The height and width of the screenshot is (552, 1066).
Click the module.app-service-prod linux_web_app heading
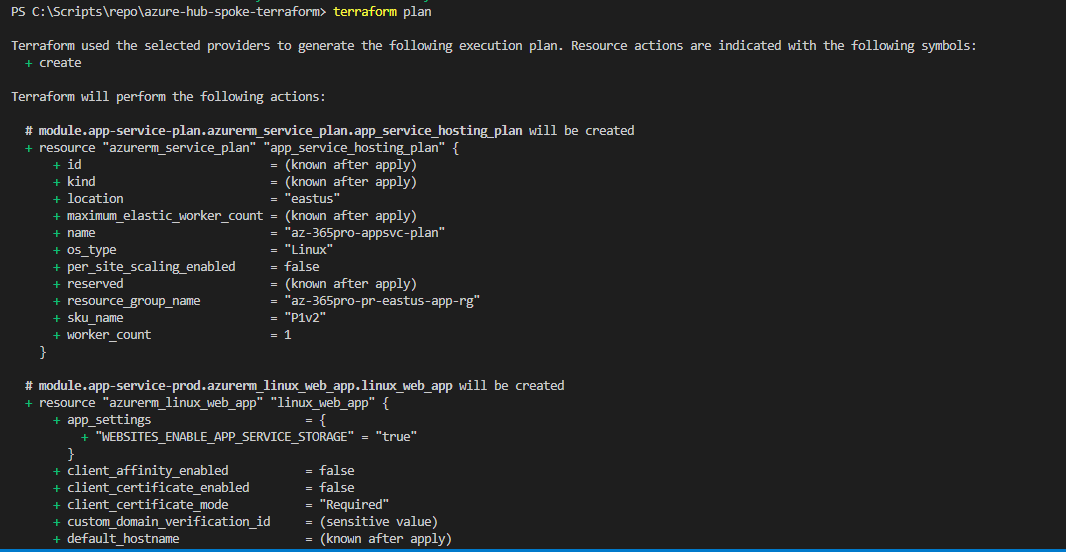click(x=294, y=385)
